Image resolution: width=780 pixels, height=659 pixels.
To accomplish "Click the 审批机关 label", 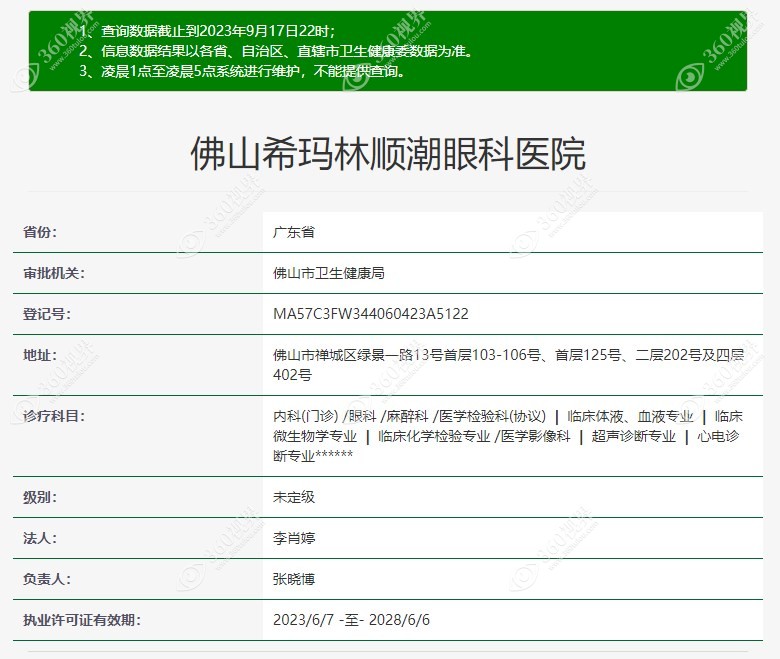I will coord(54,273).
